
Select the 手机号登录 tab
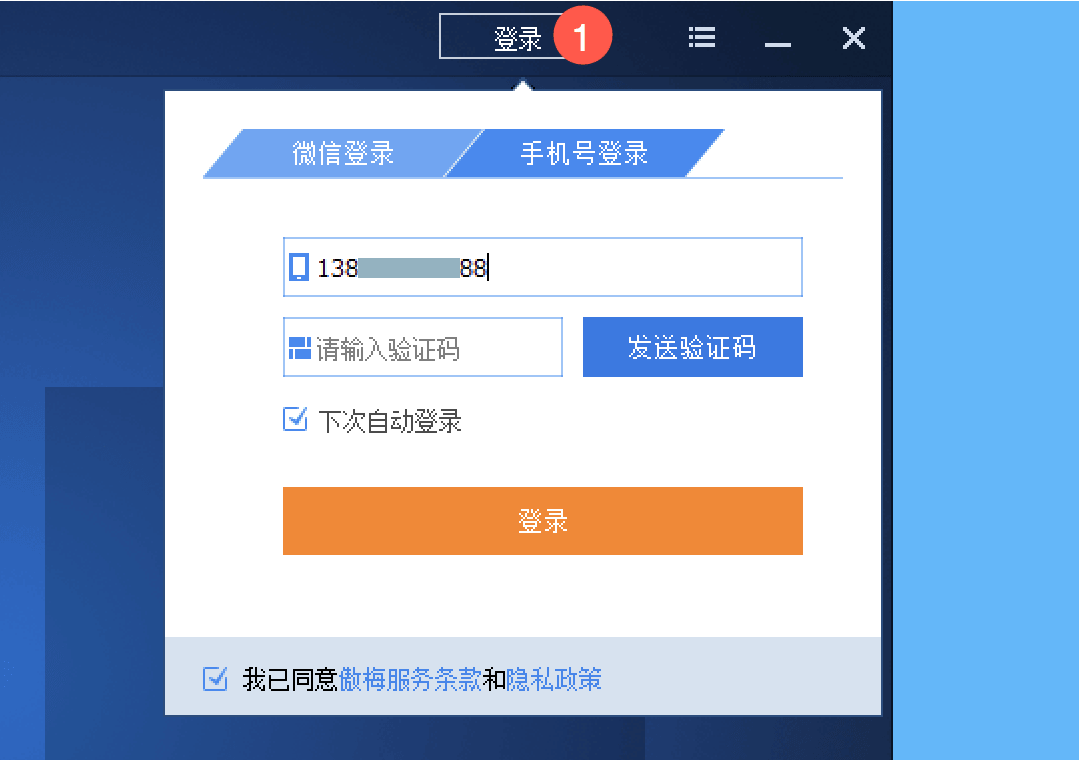[x=584, y=153]
